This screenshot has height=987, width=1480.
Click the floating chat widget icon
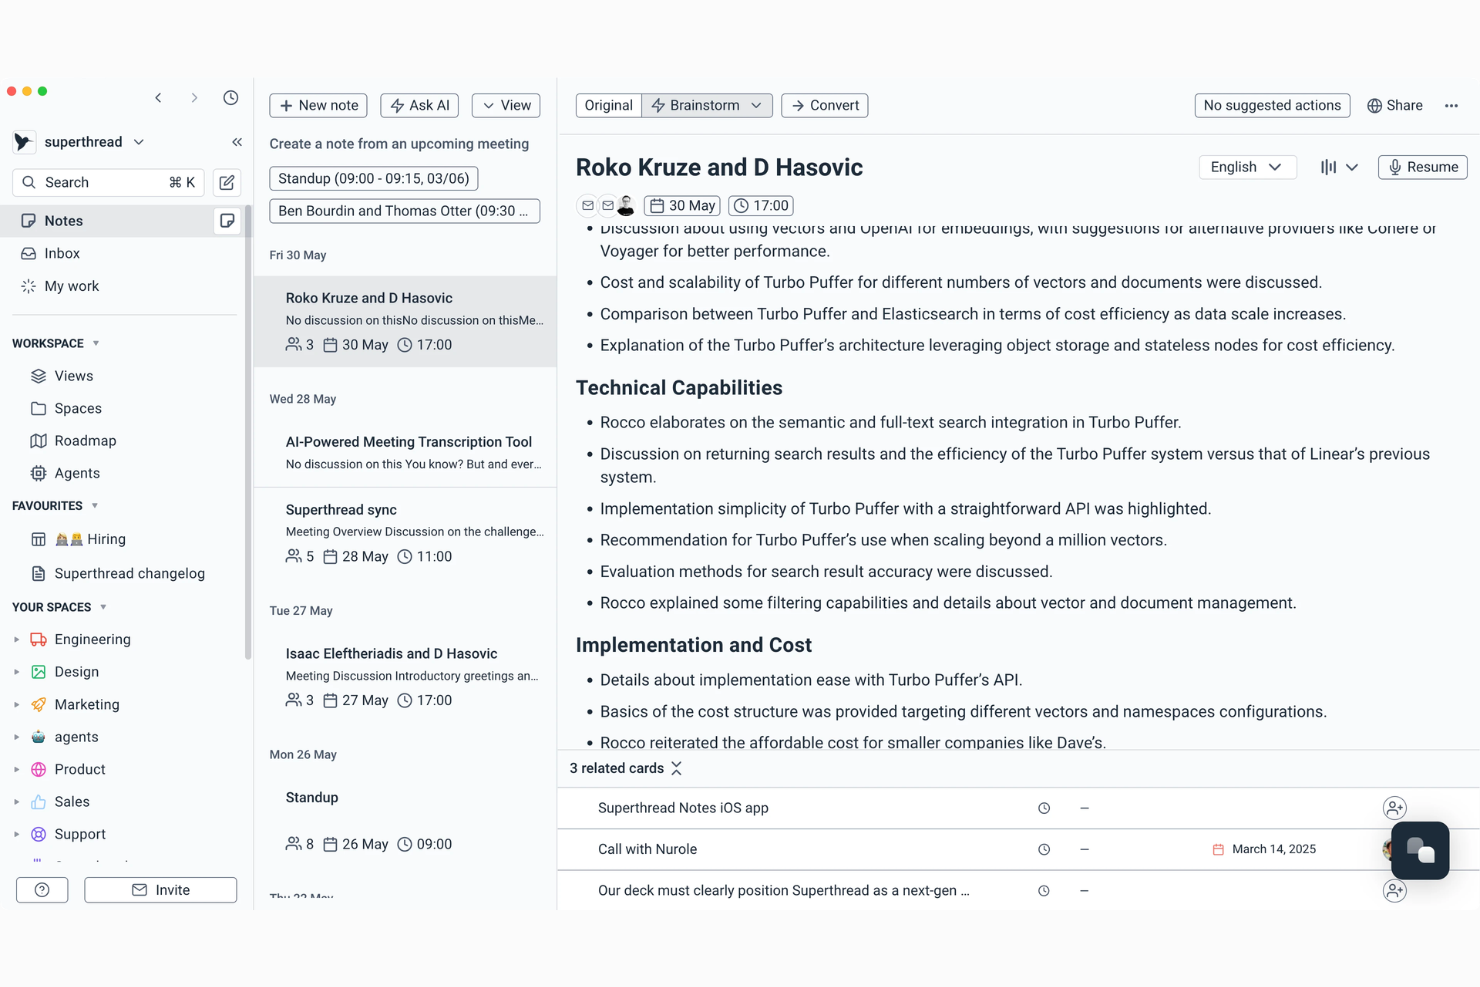1420,850
